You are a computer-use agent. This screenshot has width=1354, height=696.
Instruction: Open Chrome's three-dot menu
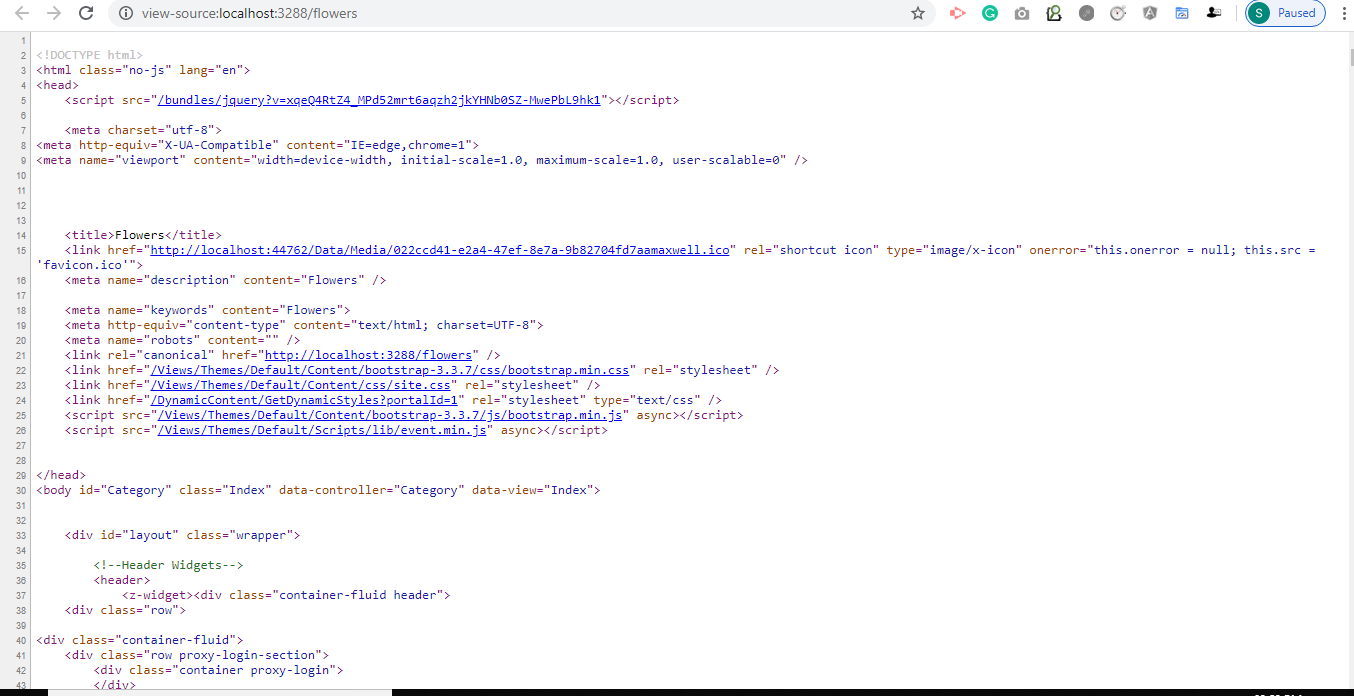click(x=1343, y=13)
